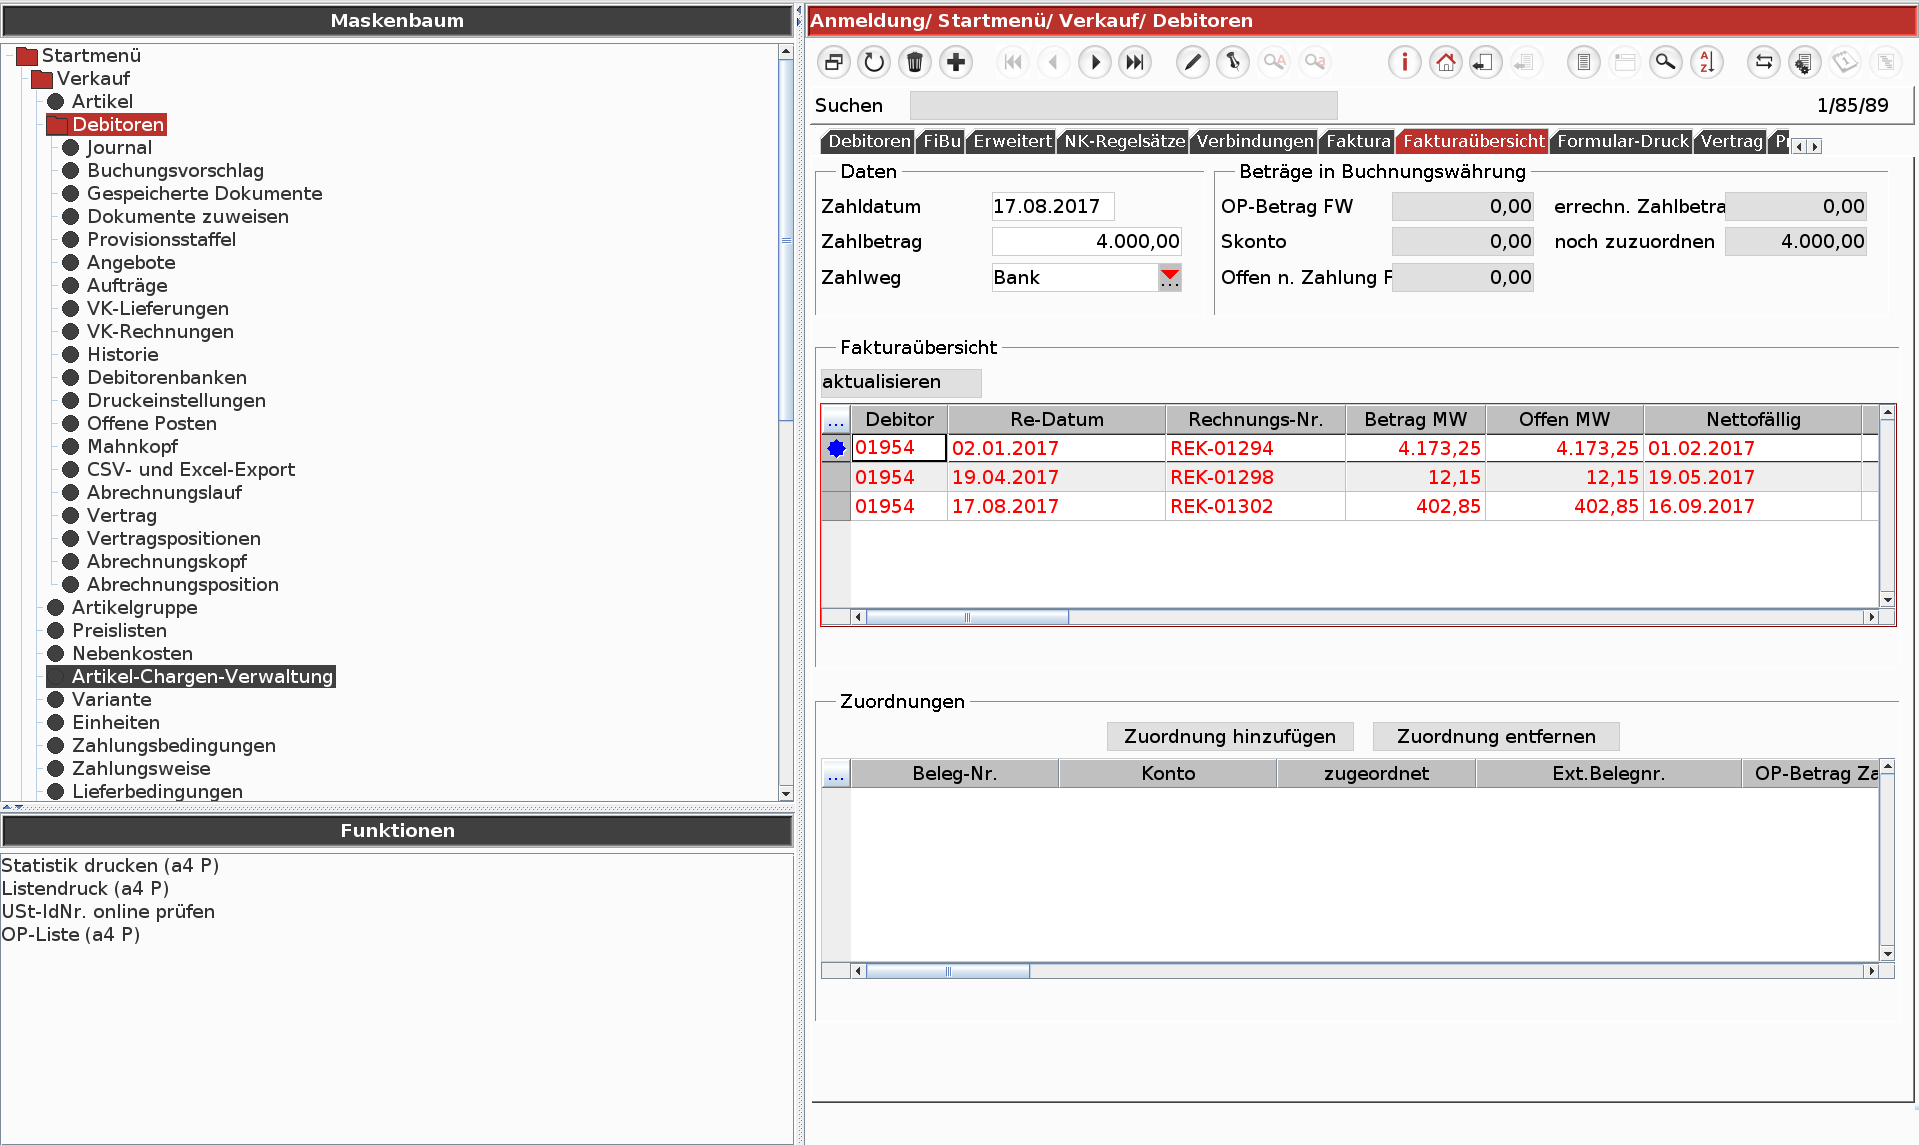The width and height of the screenshot is (1919, 1145).
Task: Collapse the Debitoren tree node
Action: coord(57,125)
